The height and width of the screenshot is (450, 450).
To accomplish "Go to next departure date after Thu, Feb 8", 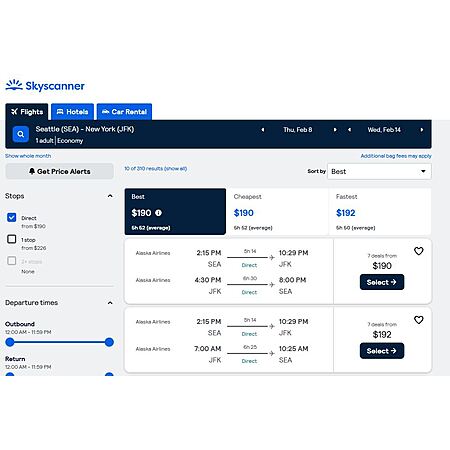I will tap(335, 130).
